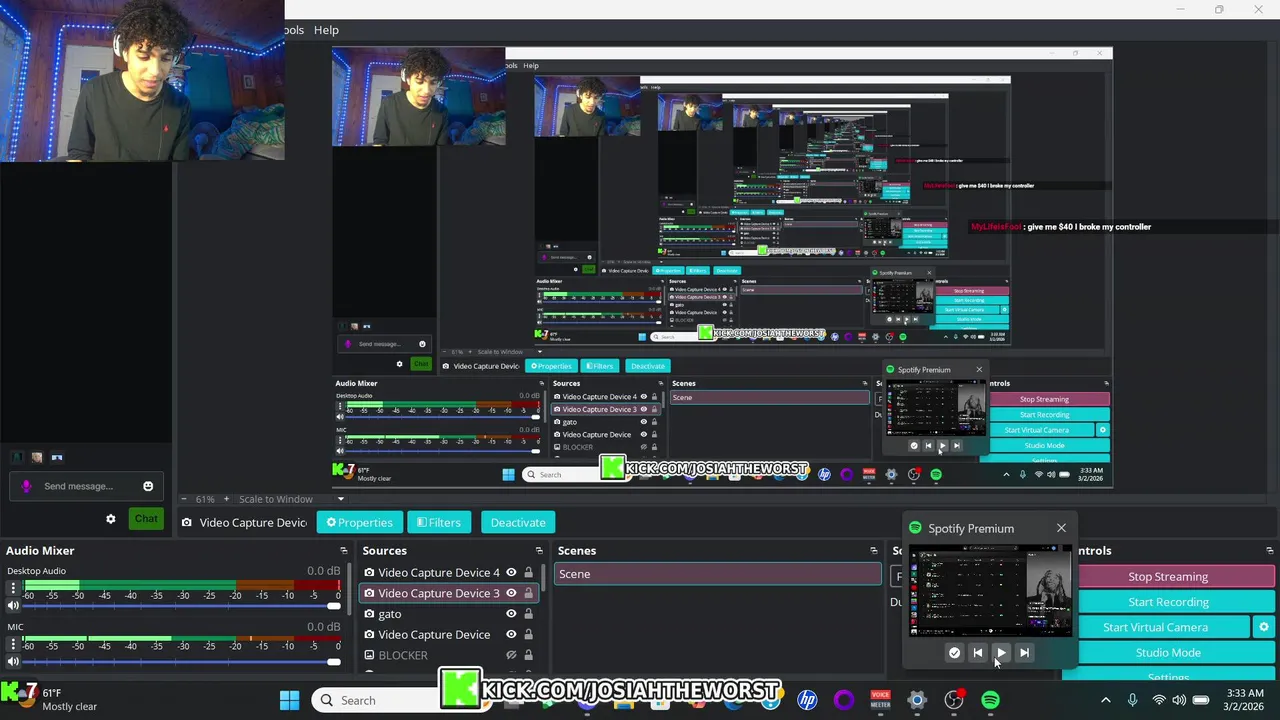This screenshot has width=1280, height=720.
Task: Enable Studio Mode
Action: pos(1168,653)
